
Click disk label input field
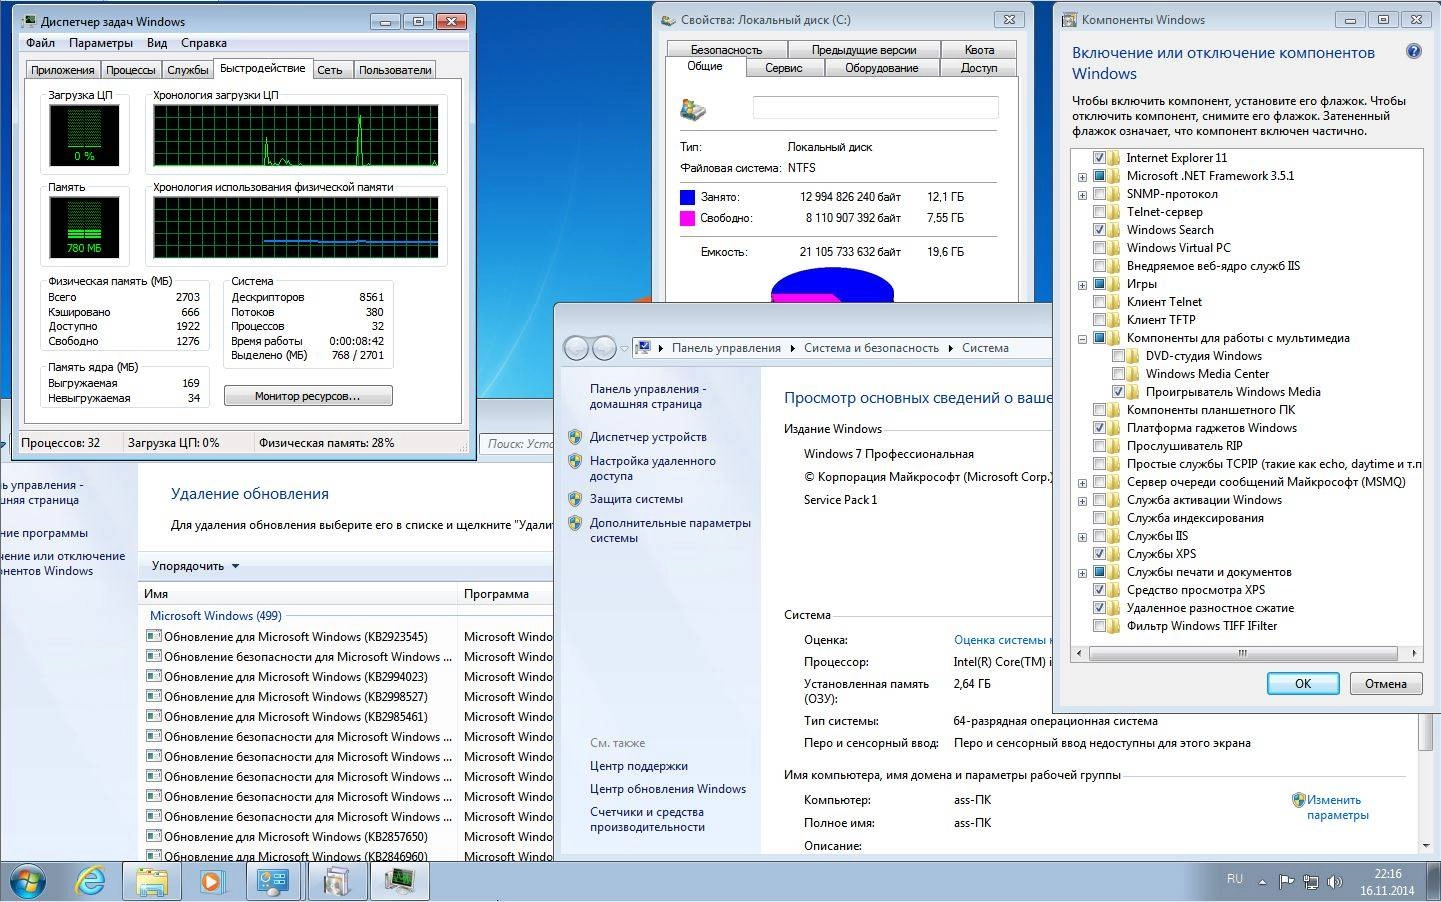pos(875,108)
